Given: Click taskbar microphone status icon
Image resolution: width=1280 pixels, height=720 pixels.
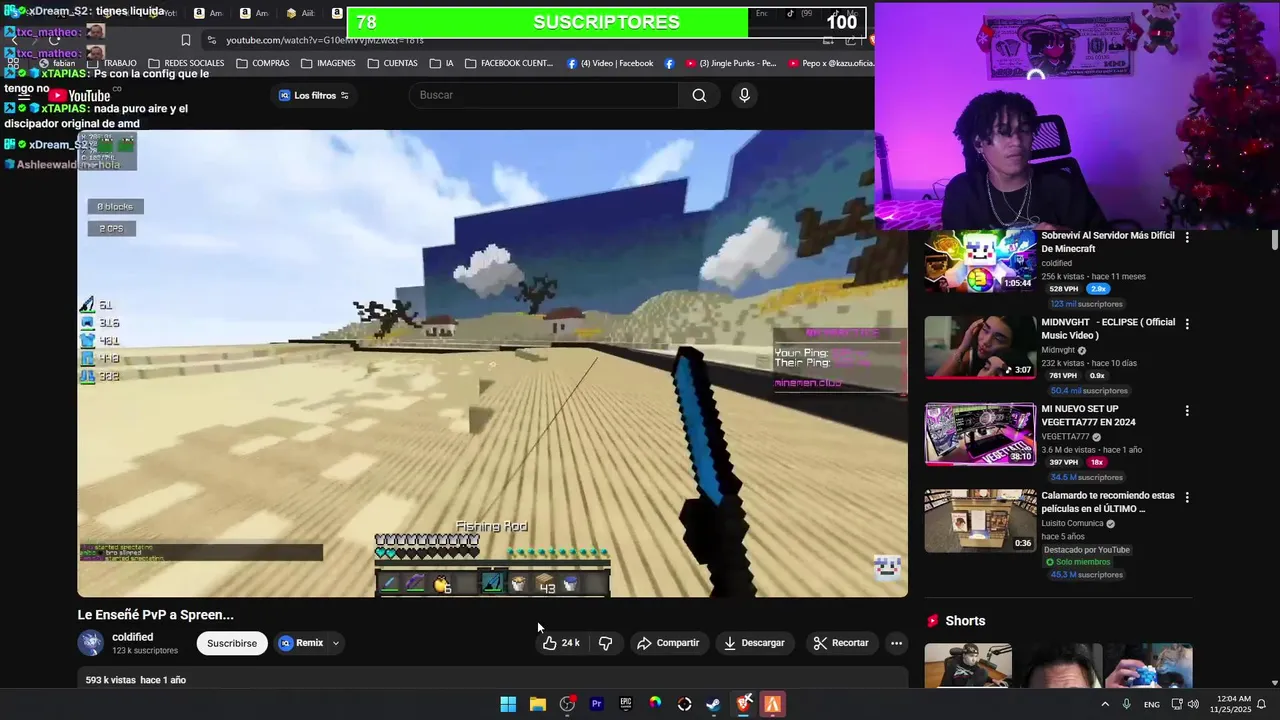Looking at the screenshot, I should [x=1127, y=704].
